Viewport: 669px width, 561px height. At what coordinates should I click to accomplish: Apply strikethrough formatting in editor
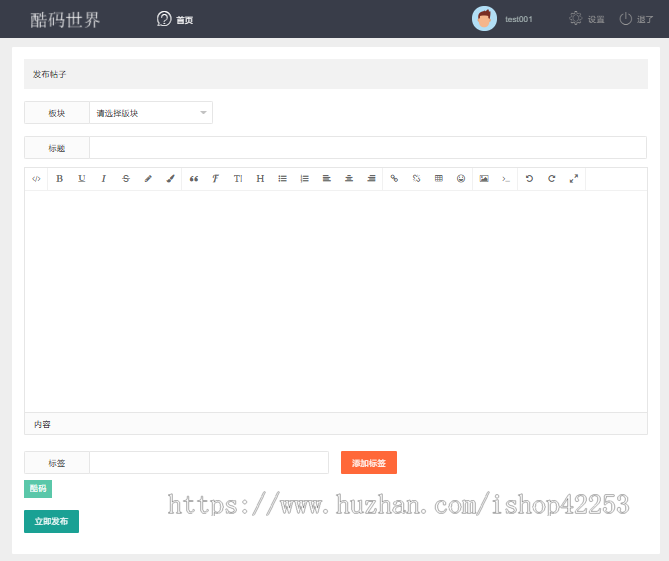click(x=126, y=179)
